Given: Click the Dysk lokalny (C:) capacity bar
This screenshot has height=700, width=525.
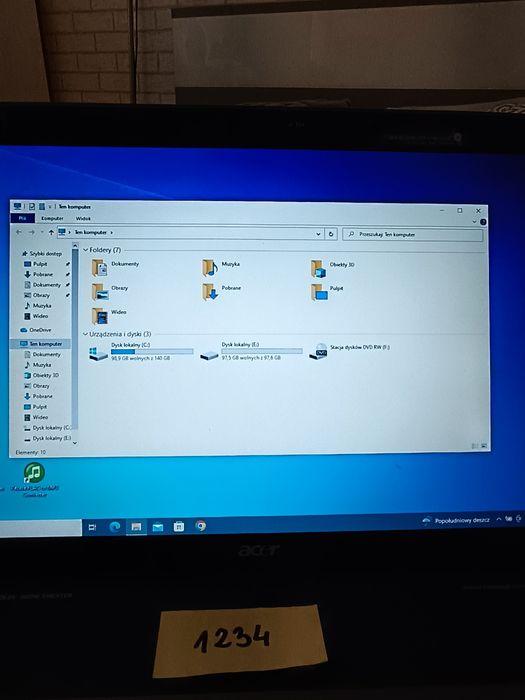Looking at the screenshot, I should 152,352.
